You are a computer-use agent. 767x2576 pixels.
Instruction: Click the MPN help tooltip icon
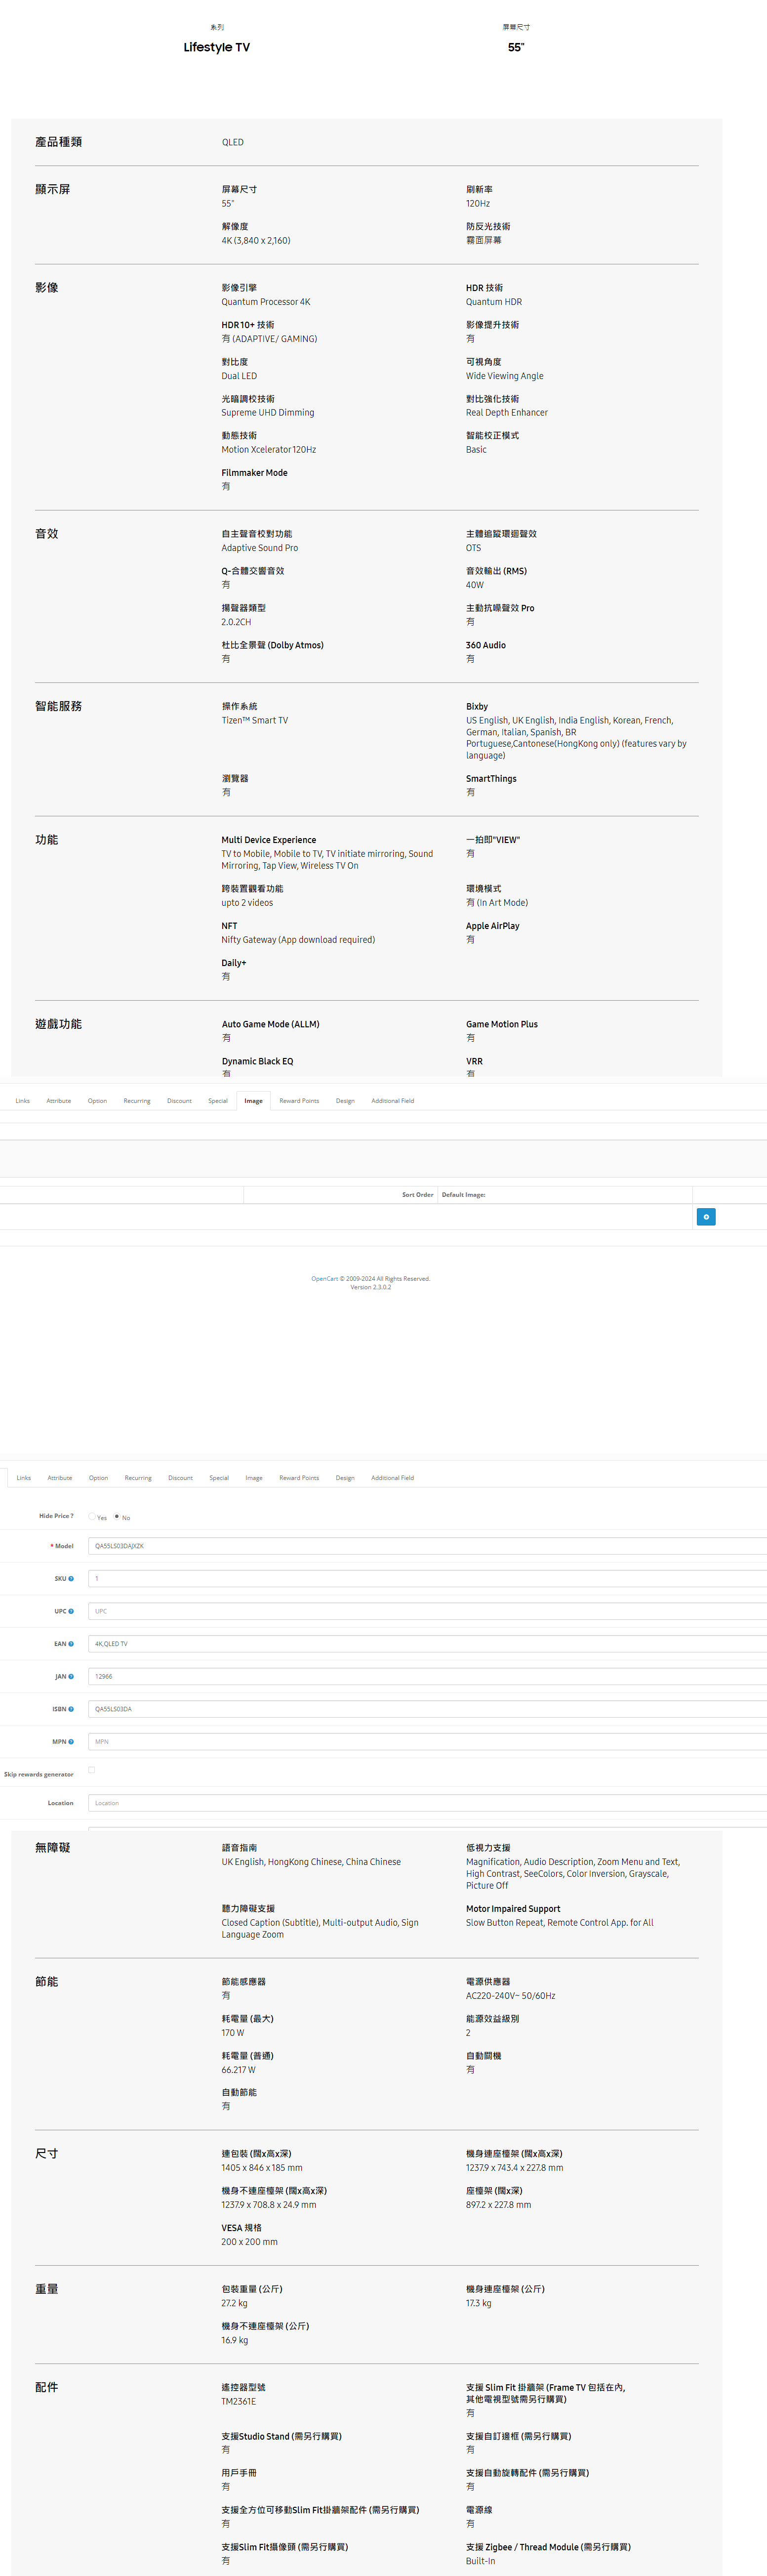pyautogui.click(x=71, y=1742)
